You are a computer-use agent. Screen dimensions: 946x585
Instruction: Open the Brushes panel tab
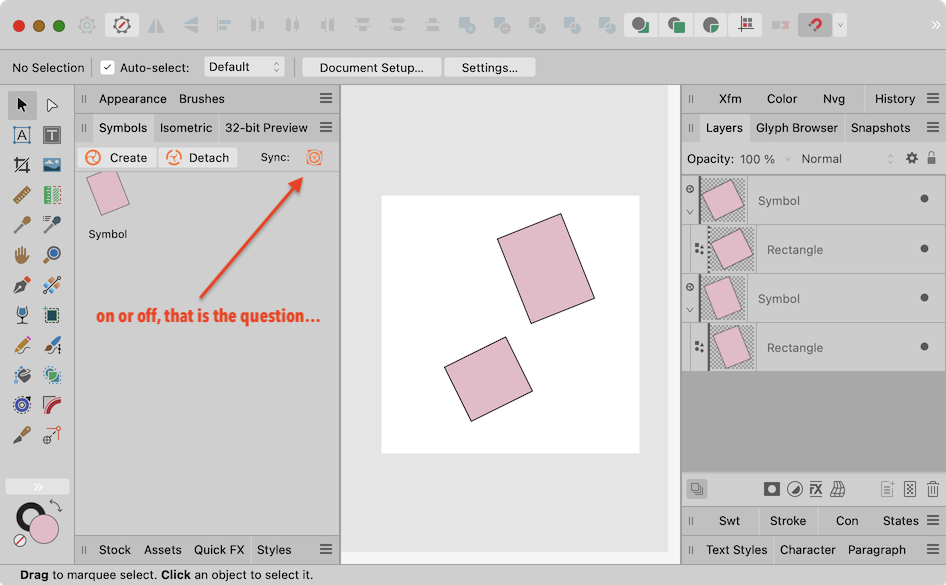202,98
